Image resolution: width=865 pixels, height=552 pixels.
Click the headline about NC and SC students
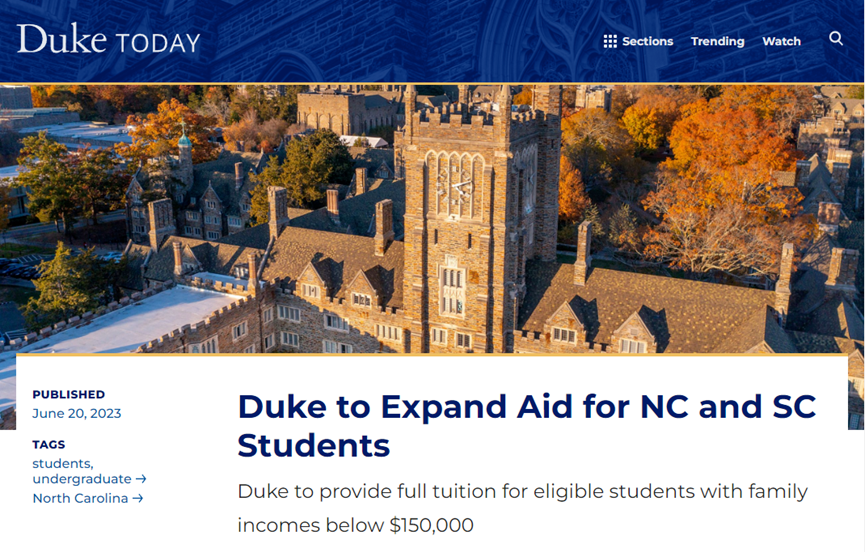(x=526, y=425)
